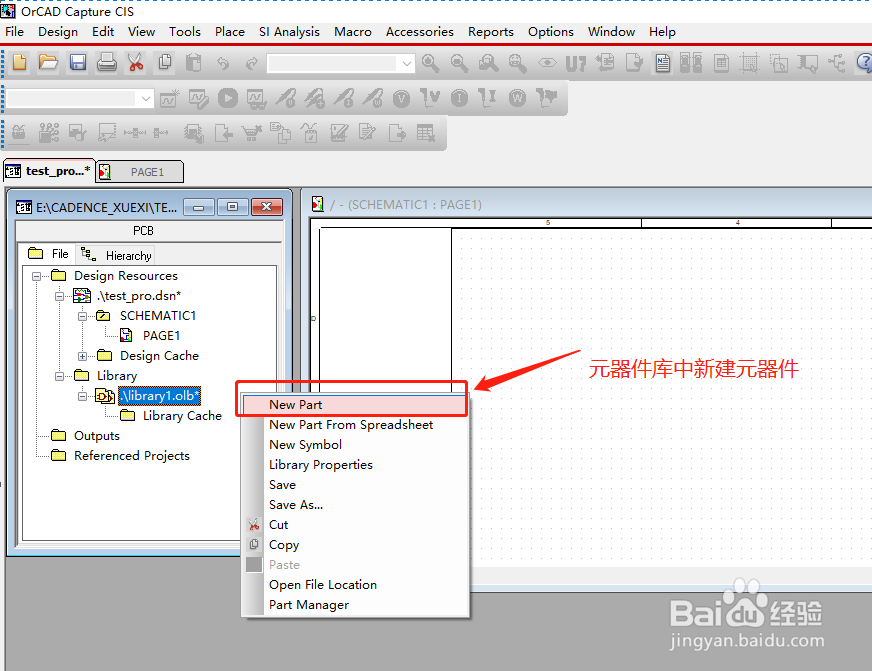The height and width of the screenshot is (671, 872).
Task: Click the Zoom to All icon
Action: 518,63
